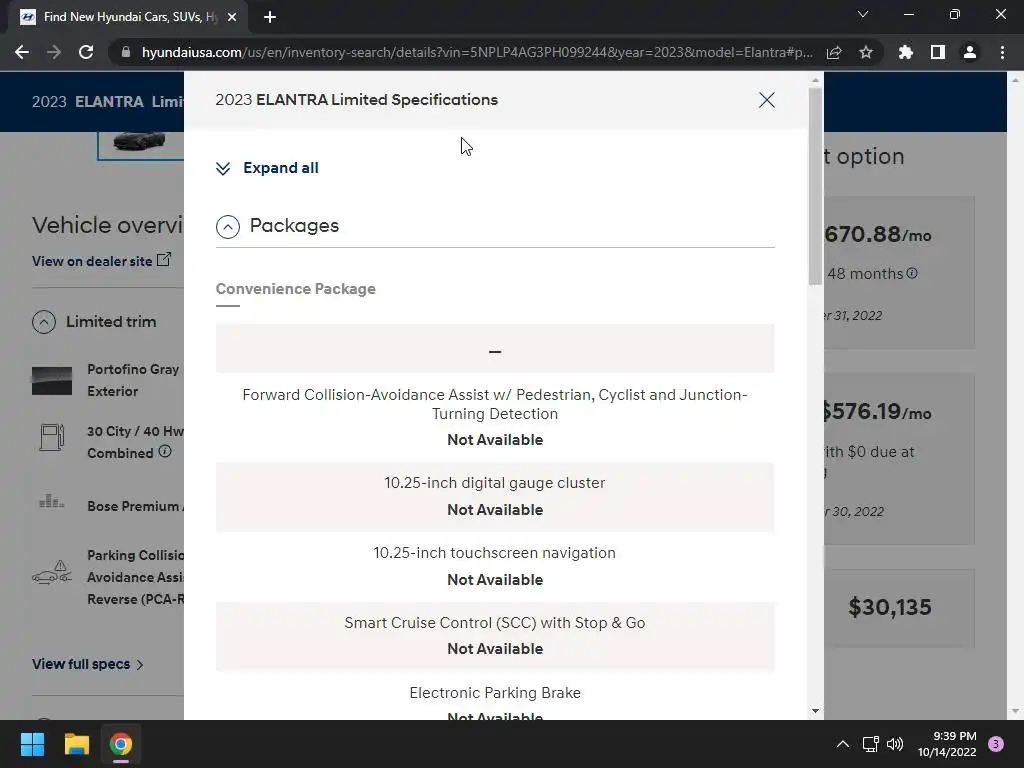Open View on dealer site link
Screen dimensions: 1024x768
click(x=92, y=261)
